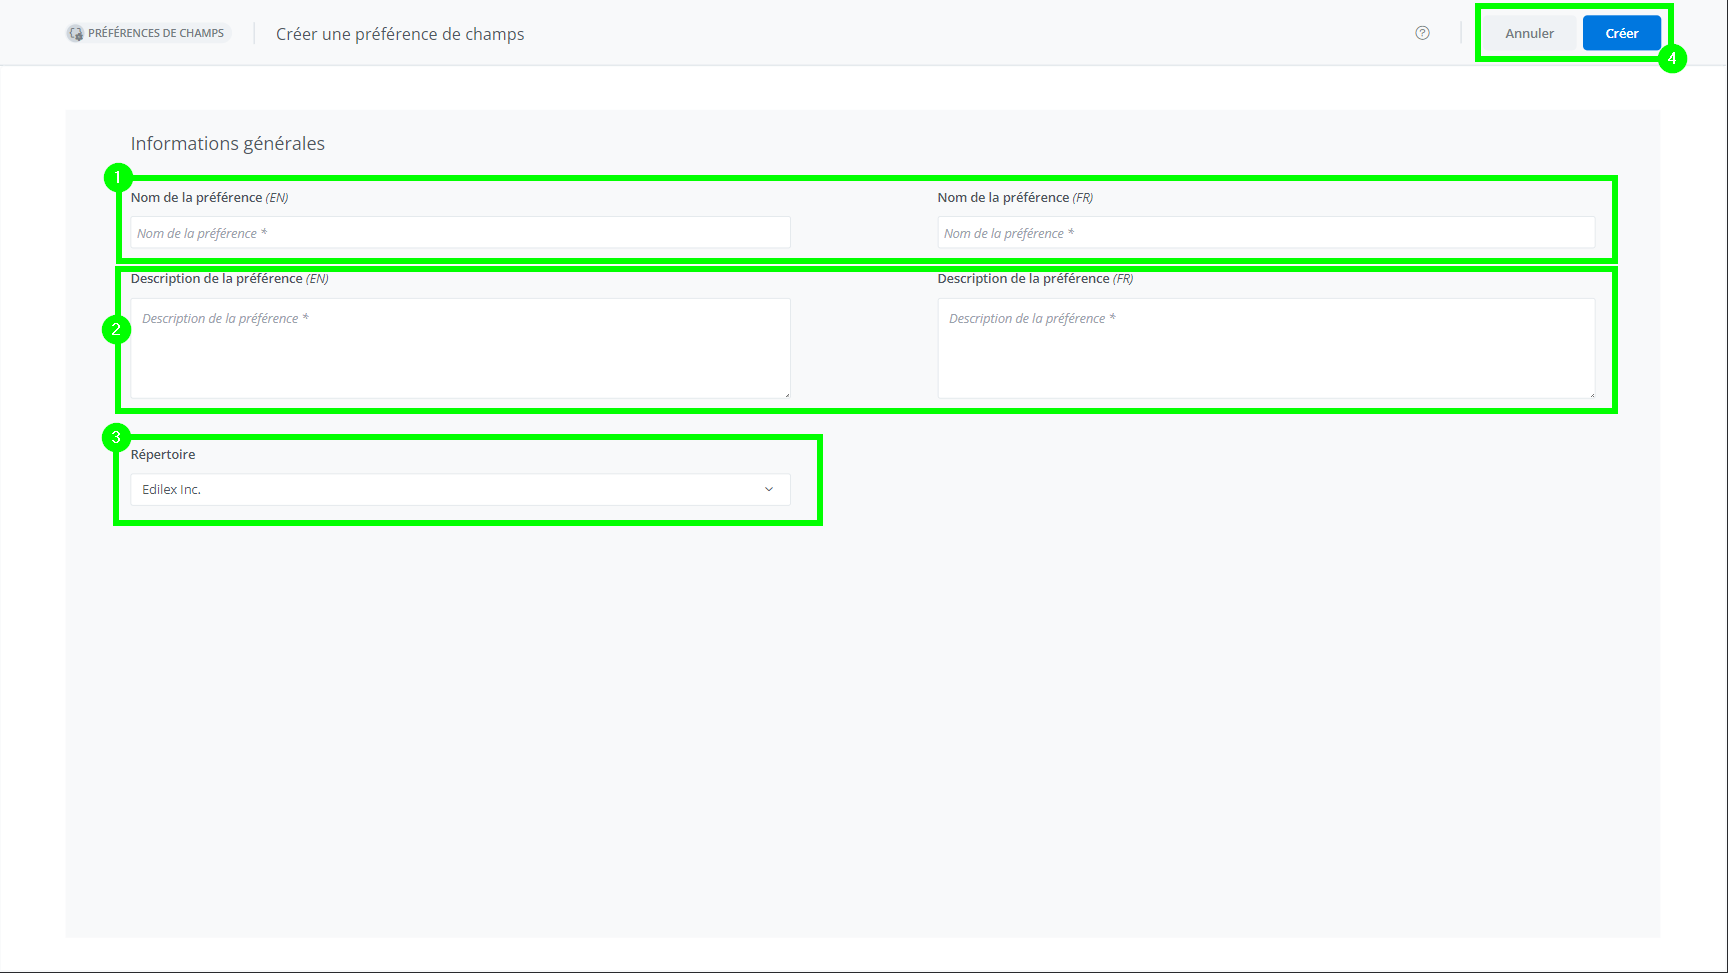Click the green number 3 marker
The height and width of the screenshot is (973, 1728).
click(116, 438)
